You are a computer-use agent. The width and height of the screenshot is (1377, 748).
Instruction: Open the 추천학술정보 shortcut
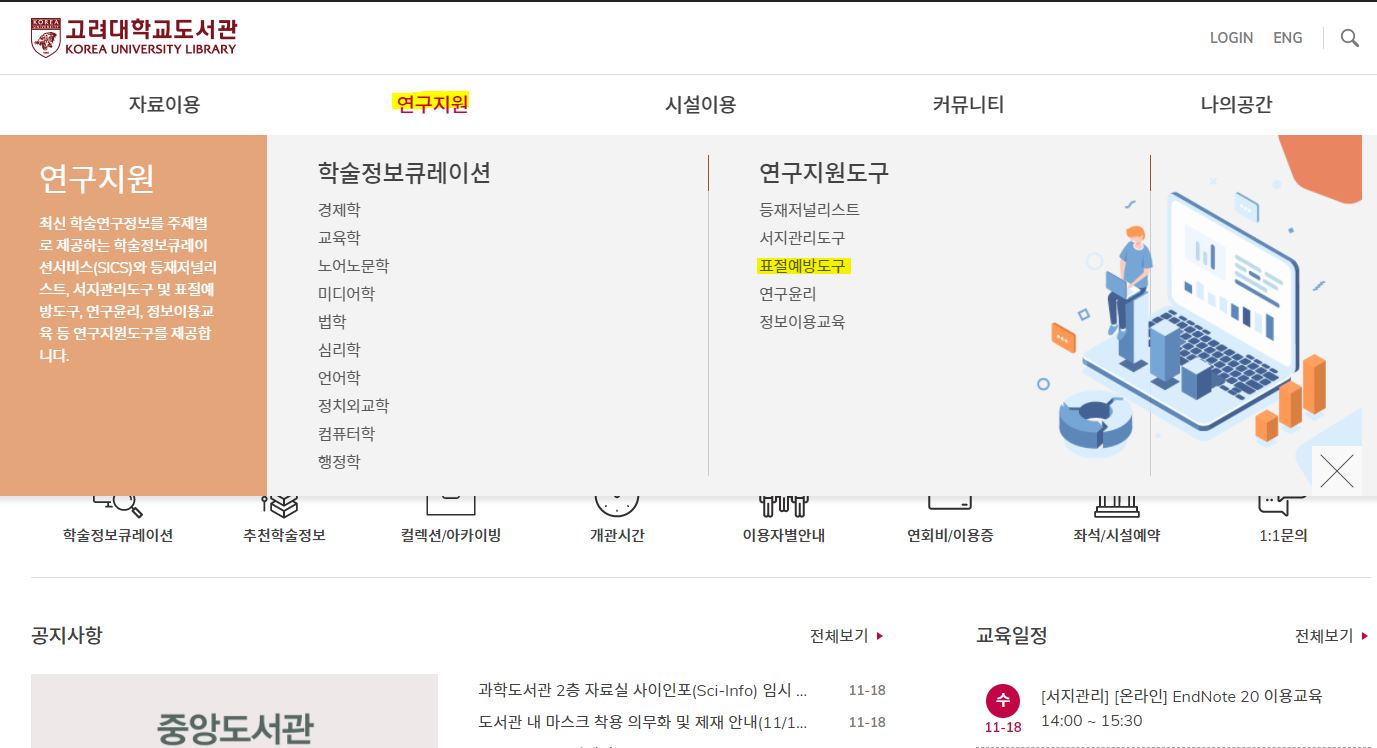(x=284, y=520)
